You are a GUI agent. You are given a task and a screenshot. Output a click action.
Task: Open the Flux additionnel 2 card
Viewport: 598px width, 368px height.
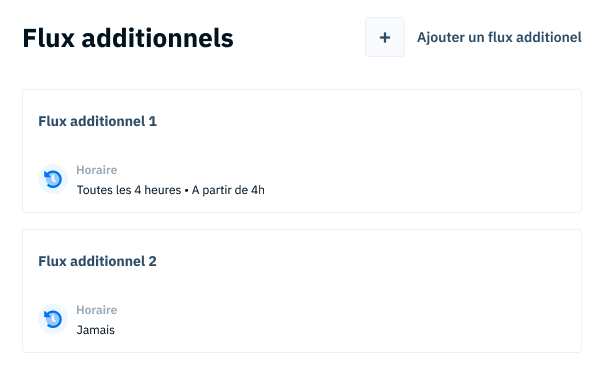(x=302, y=291)
